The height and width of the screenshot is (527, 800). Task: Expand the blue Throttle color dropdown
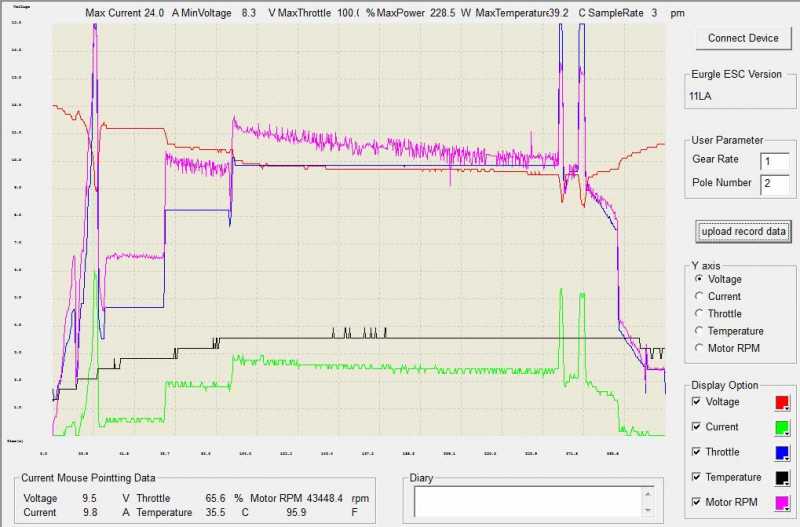point(782,453)
